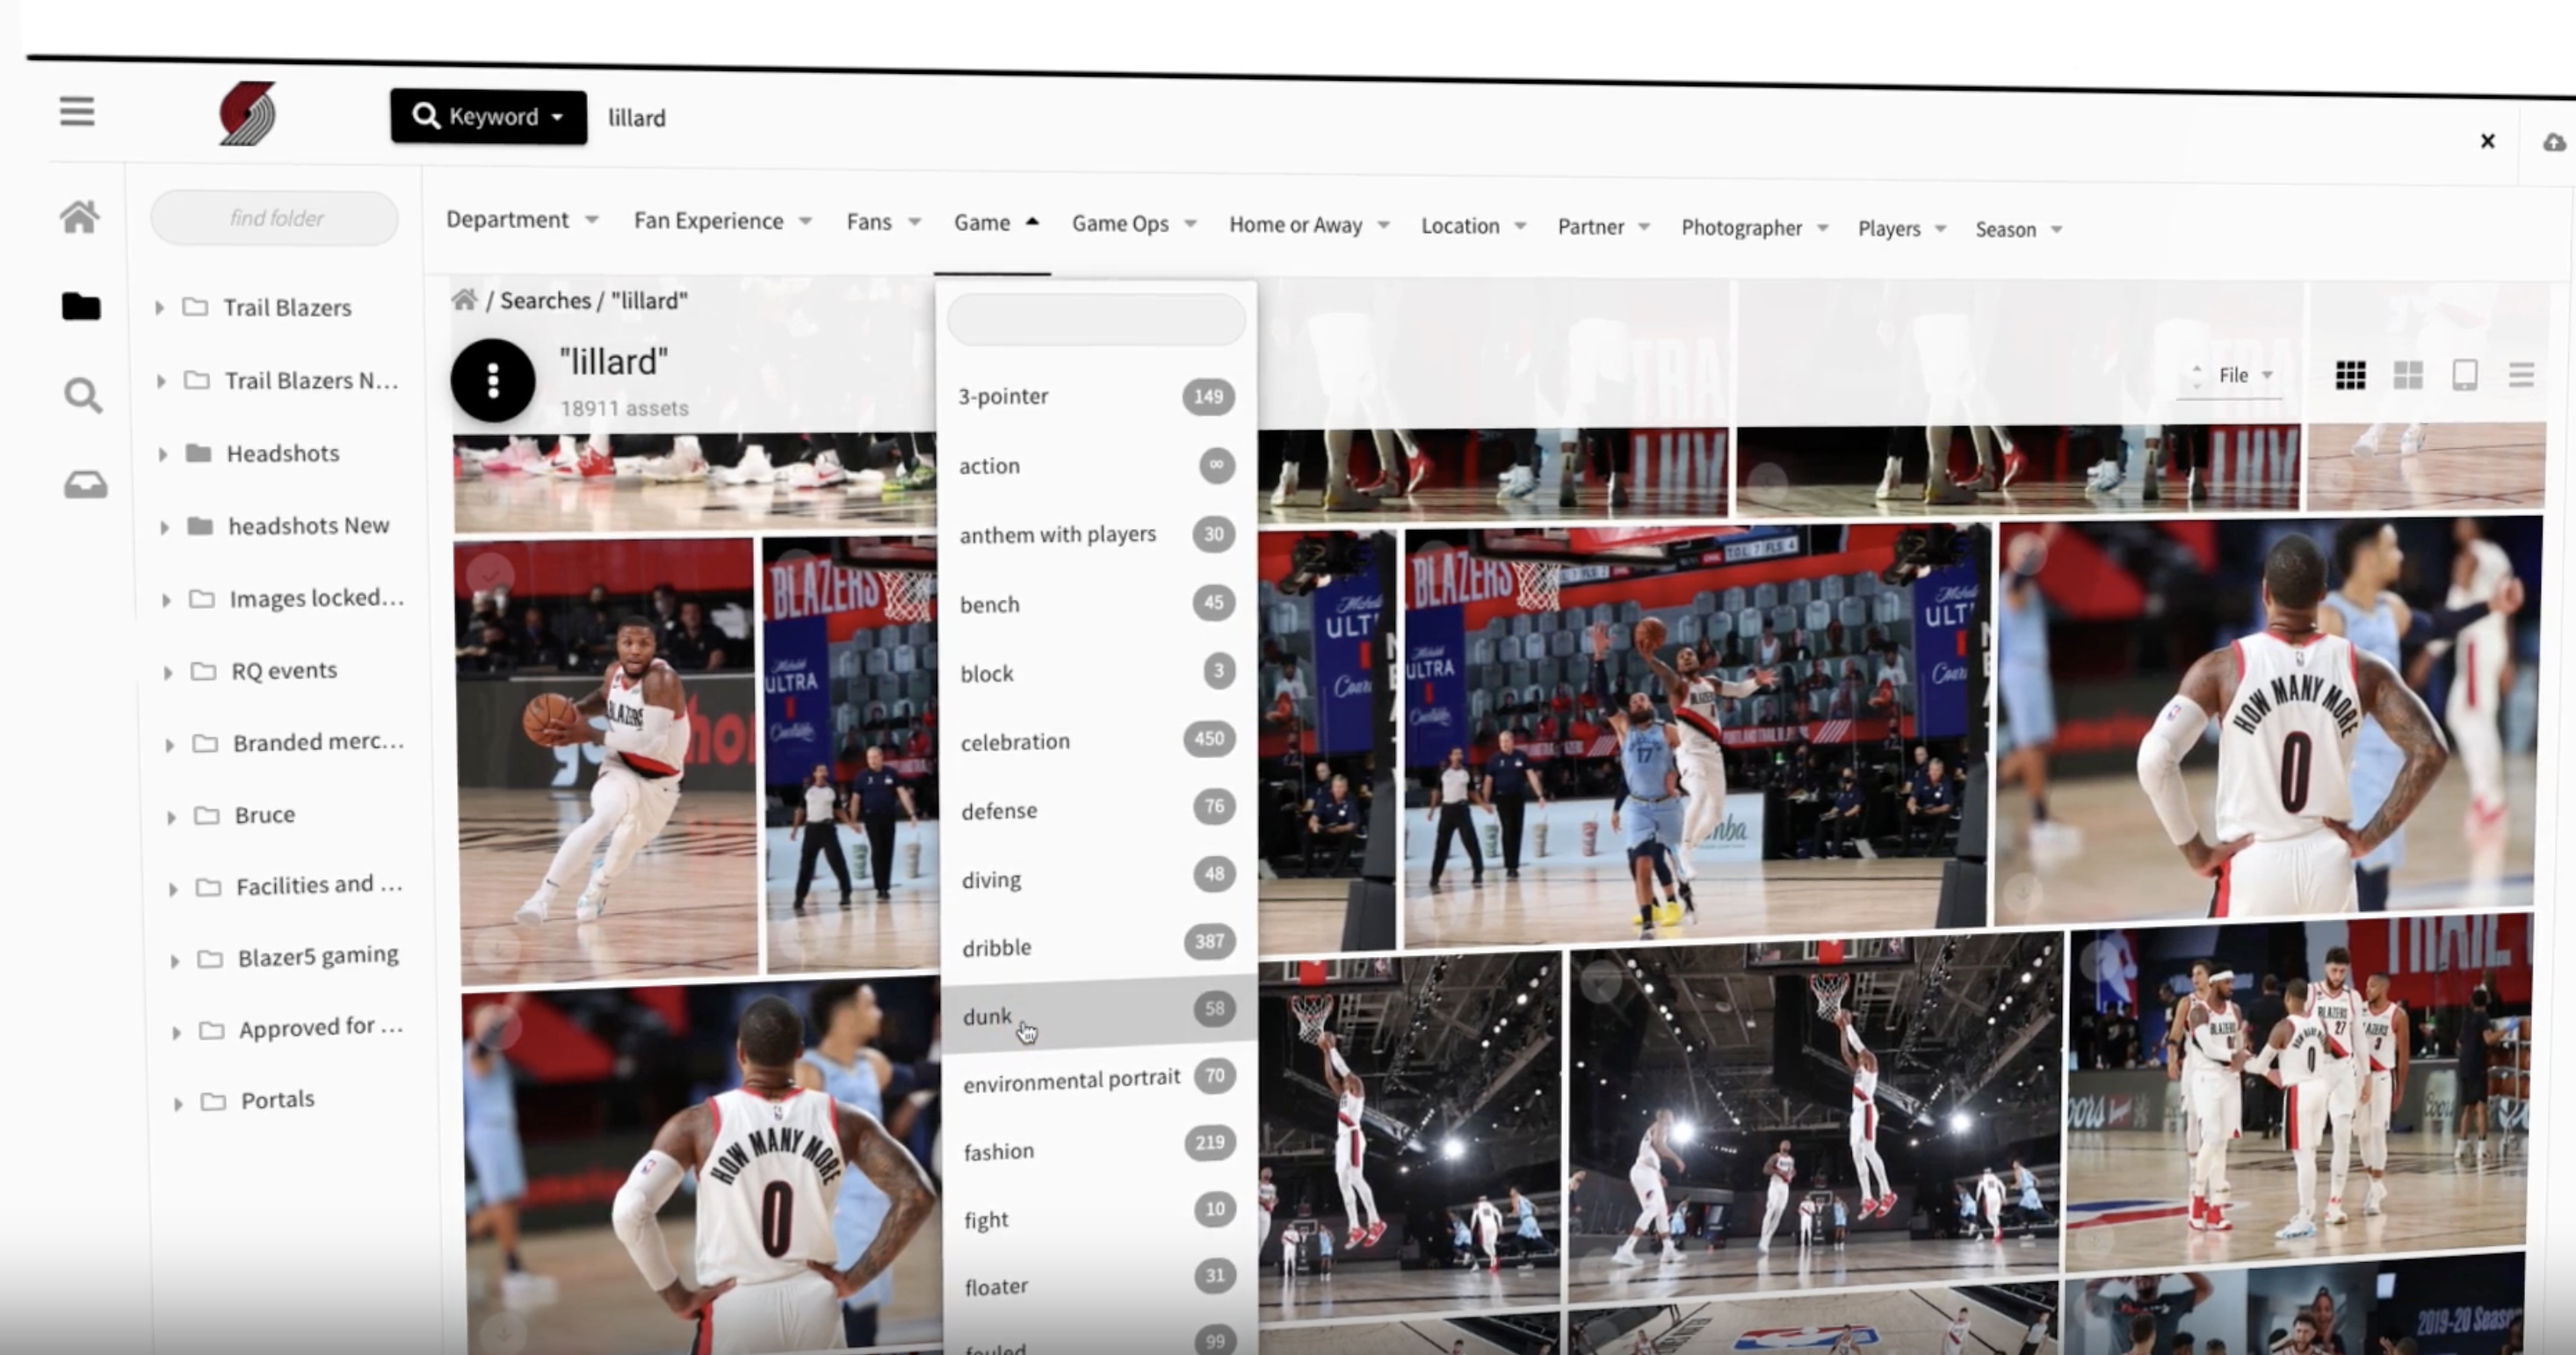Choose dunk in Game filter list
This screenshot has height=1355, width=2576.
(x=1100, y=1014)
